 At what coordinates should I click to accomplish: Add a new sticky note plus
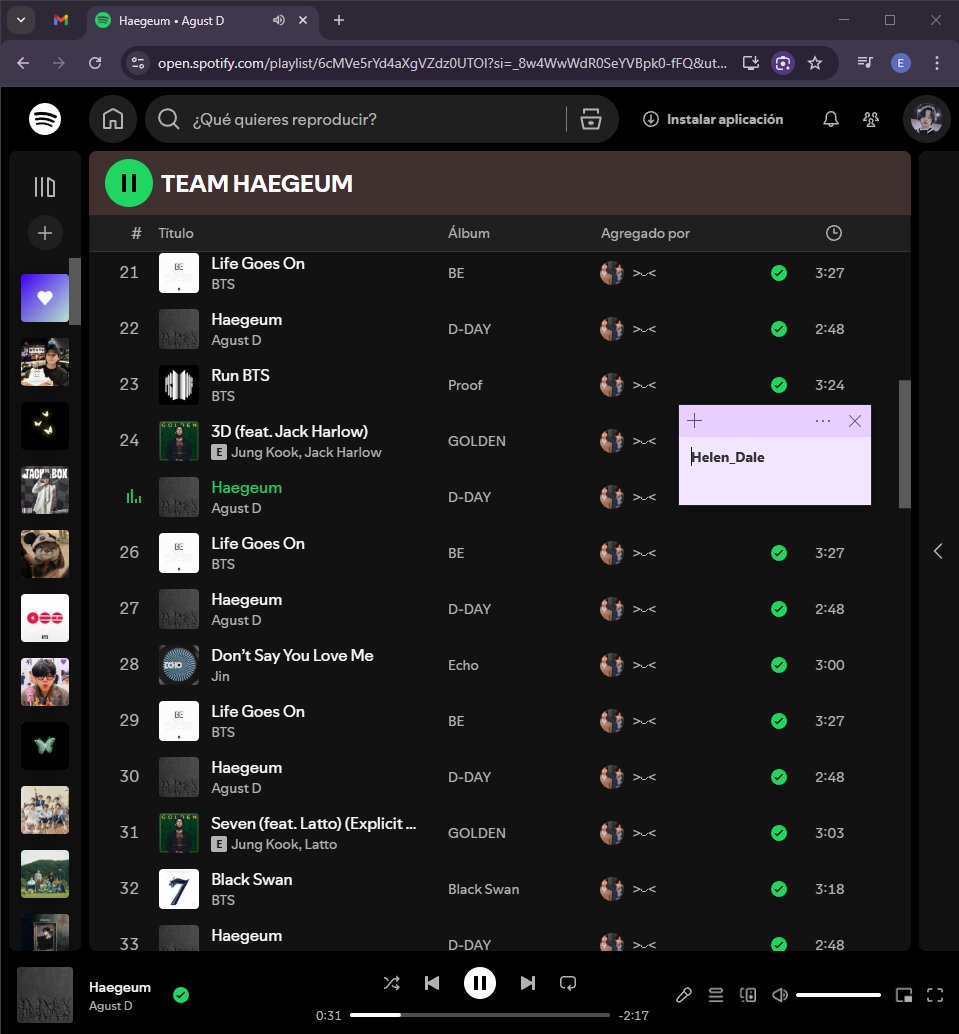(695, 421)
